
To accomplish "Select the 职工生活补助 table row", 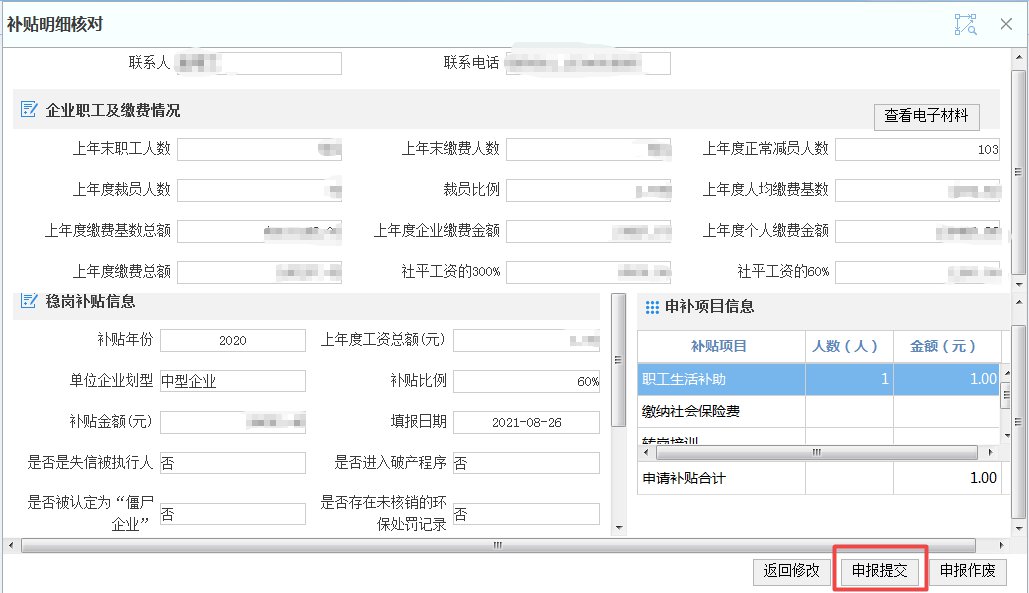I will point(720,379).
